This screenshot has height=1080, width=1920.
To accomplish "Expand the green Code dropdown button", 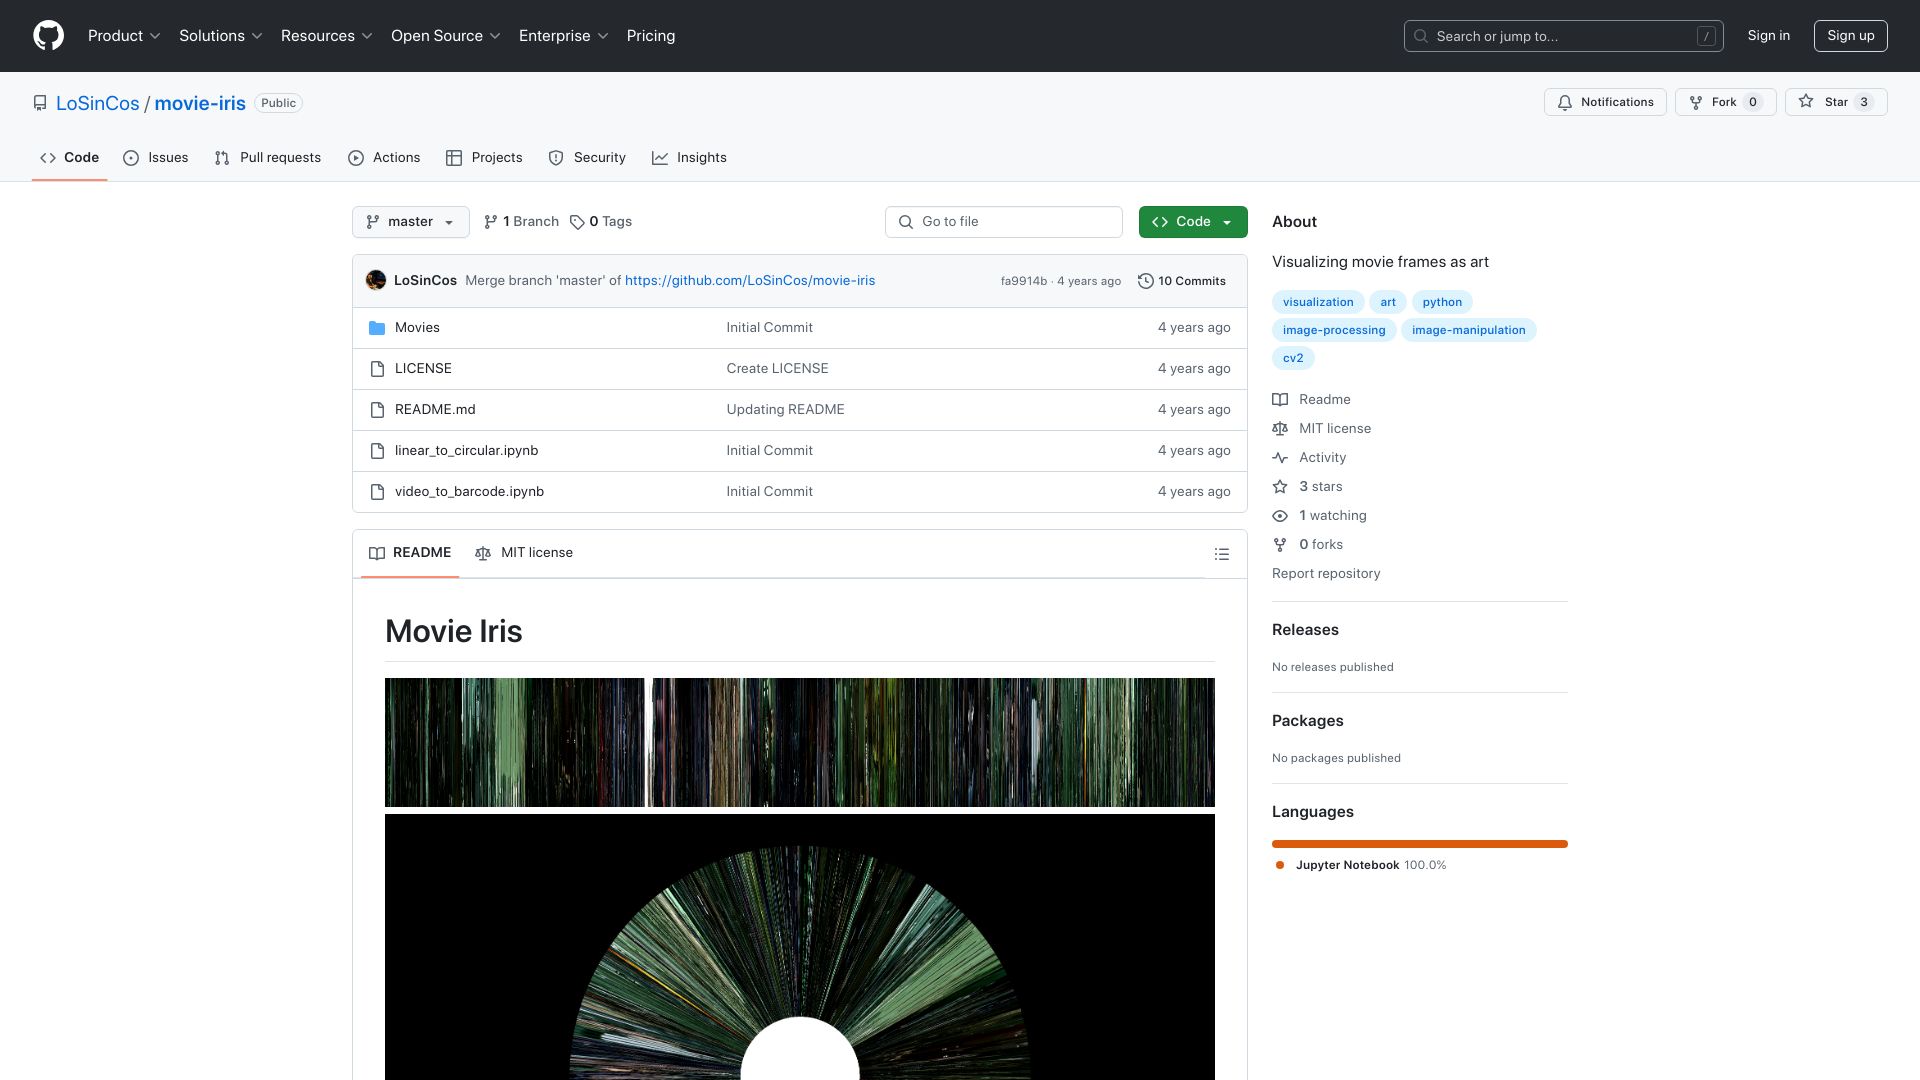I will (1193, 222).
